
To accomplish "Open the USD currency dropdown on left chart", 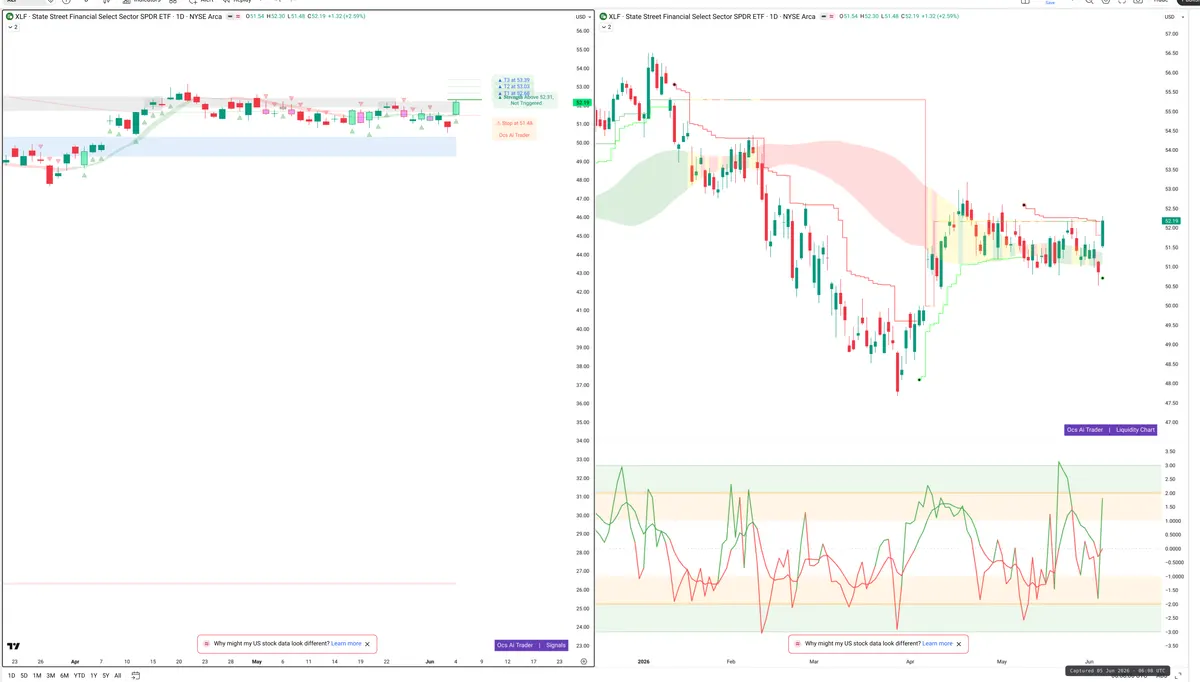I will (x=582, y=17).
